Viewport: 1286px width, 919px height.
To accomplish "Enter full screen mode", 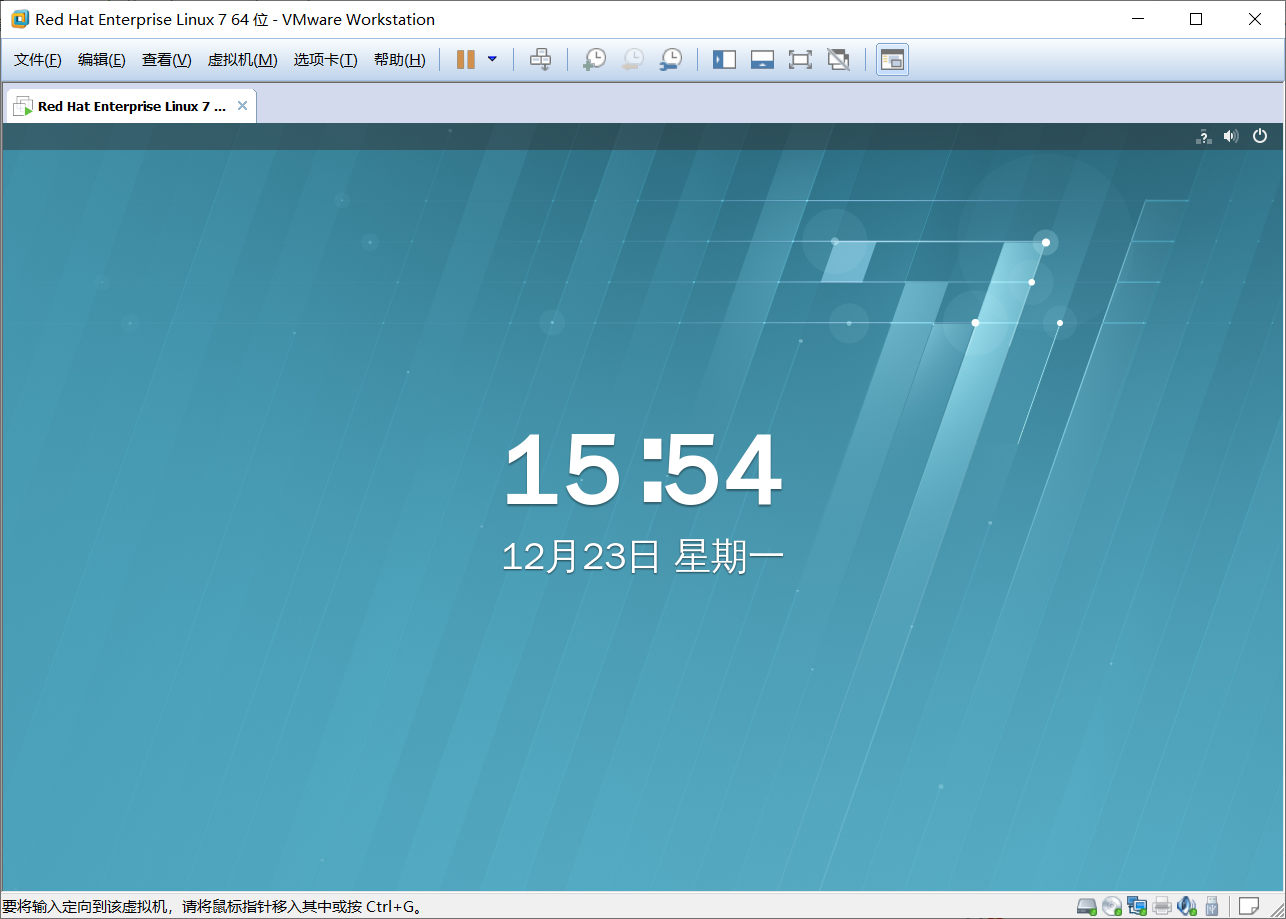I will tap(800, 59).
